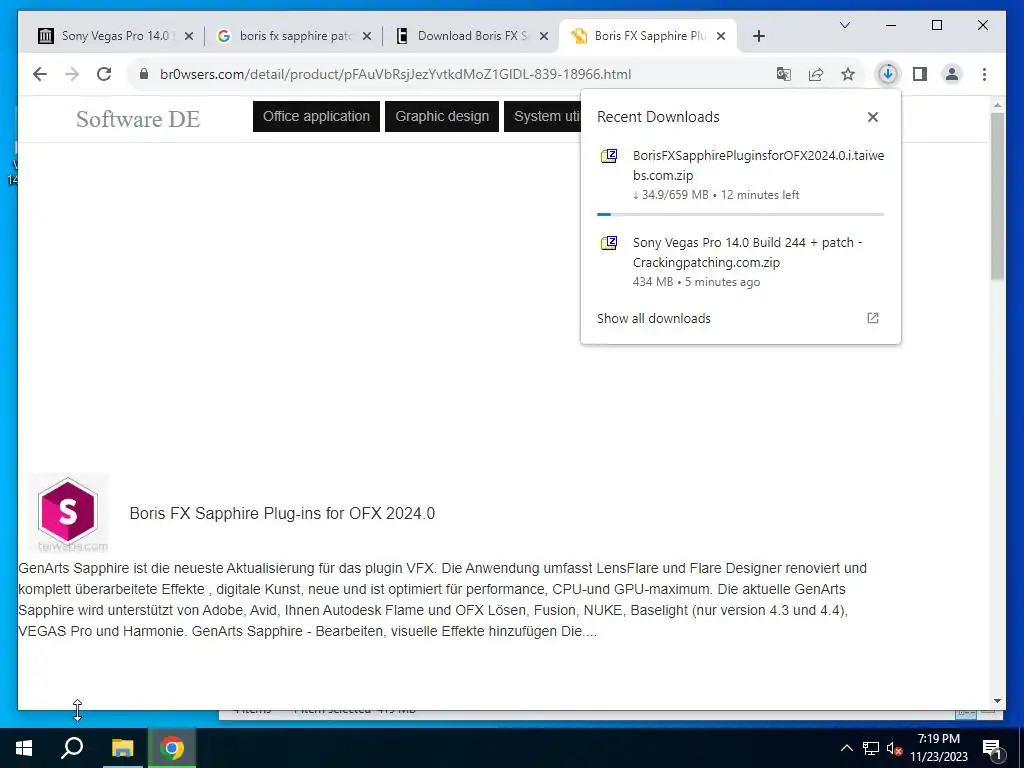Viewport: 1024px width, 768px height.
Task: Close the Sony Vegas Pro 14.0 tab
Action: click(189, 36)
